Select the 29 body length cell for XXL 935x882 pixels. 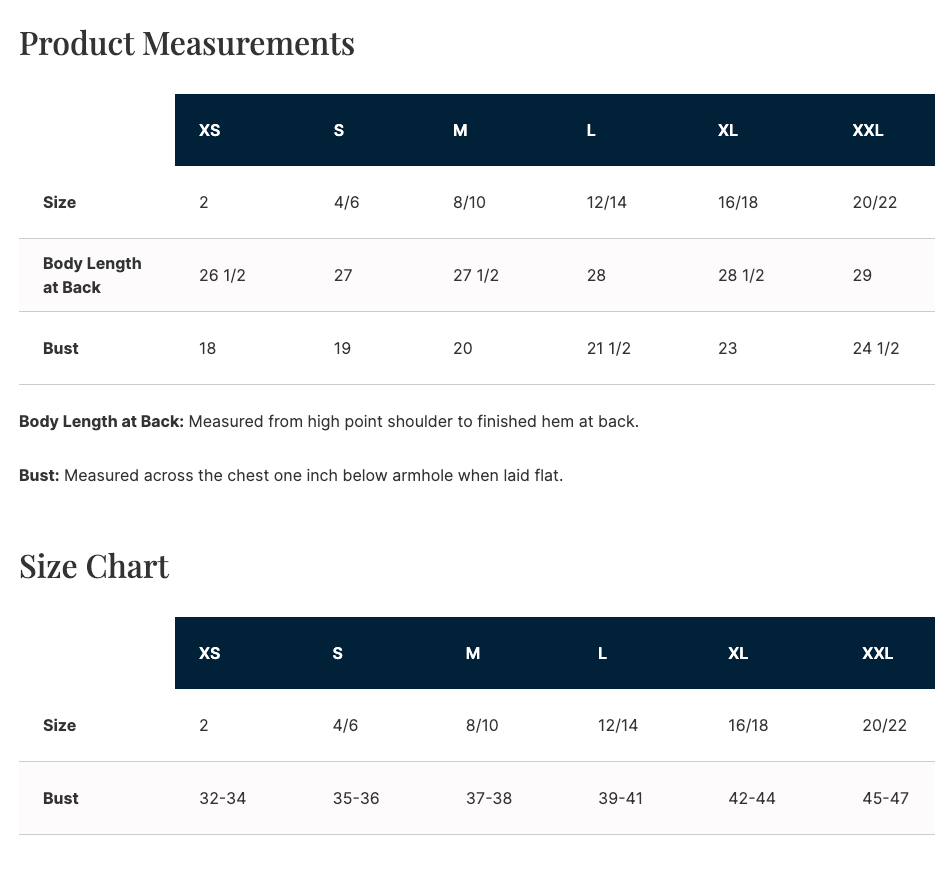[x=862, y=275]
